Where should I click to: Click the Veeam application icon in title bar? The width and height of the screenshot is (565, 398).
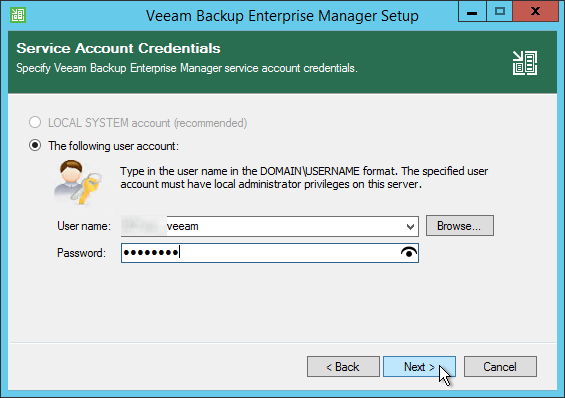coord(18,15)
